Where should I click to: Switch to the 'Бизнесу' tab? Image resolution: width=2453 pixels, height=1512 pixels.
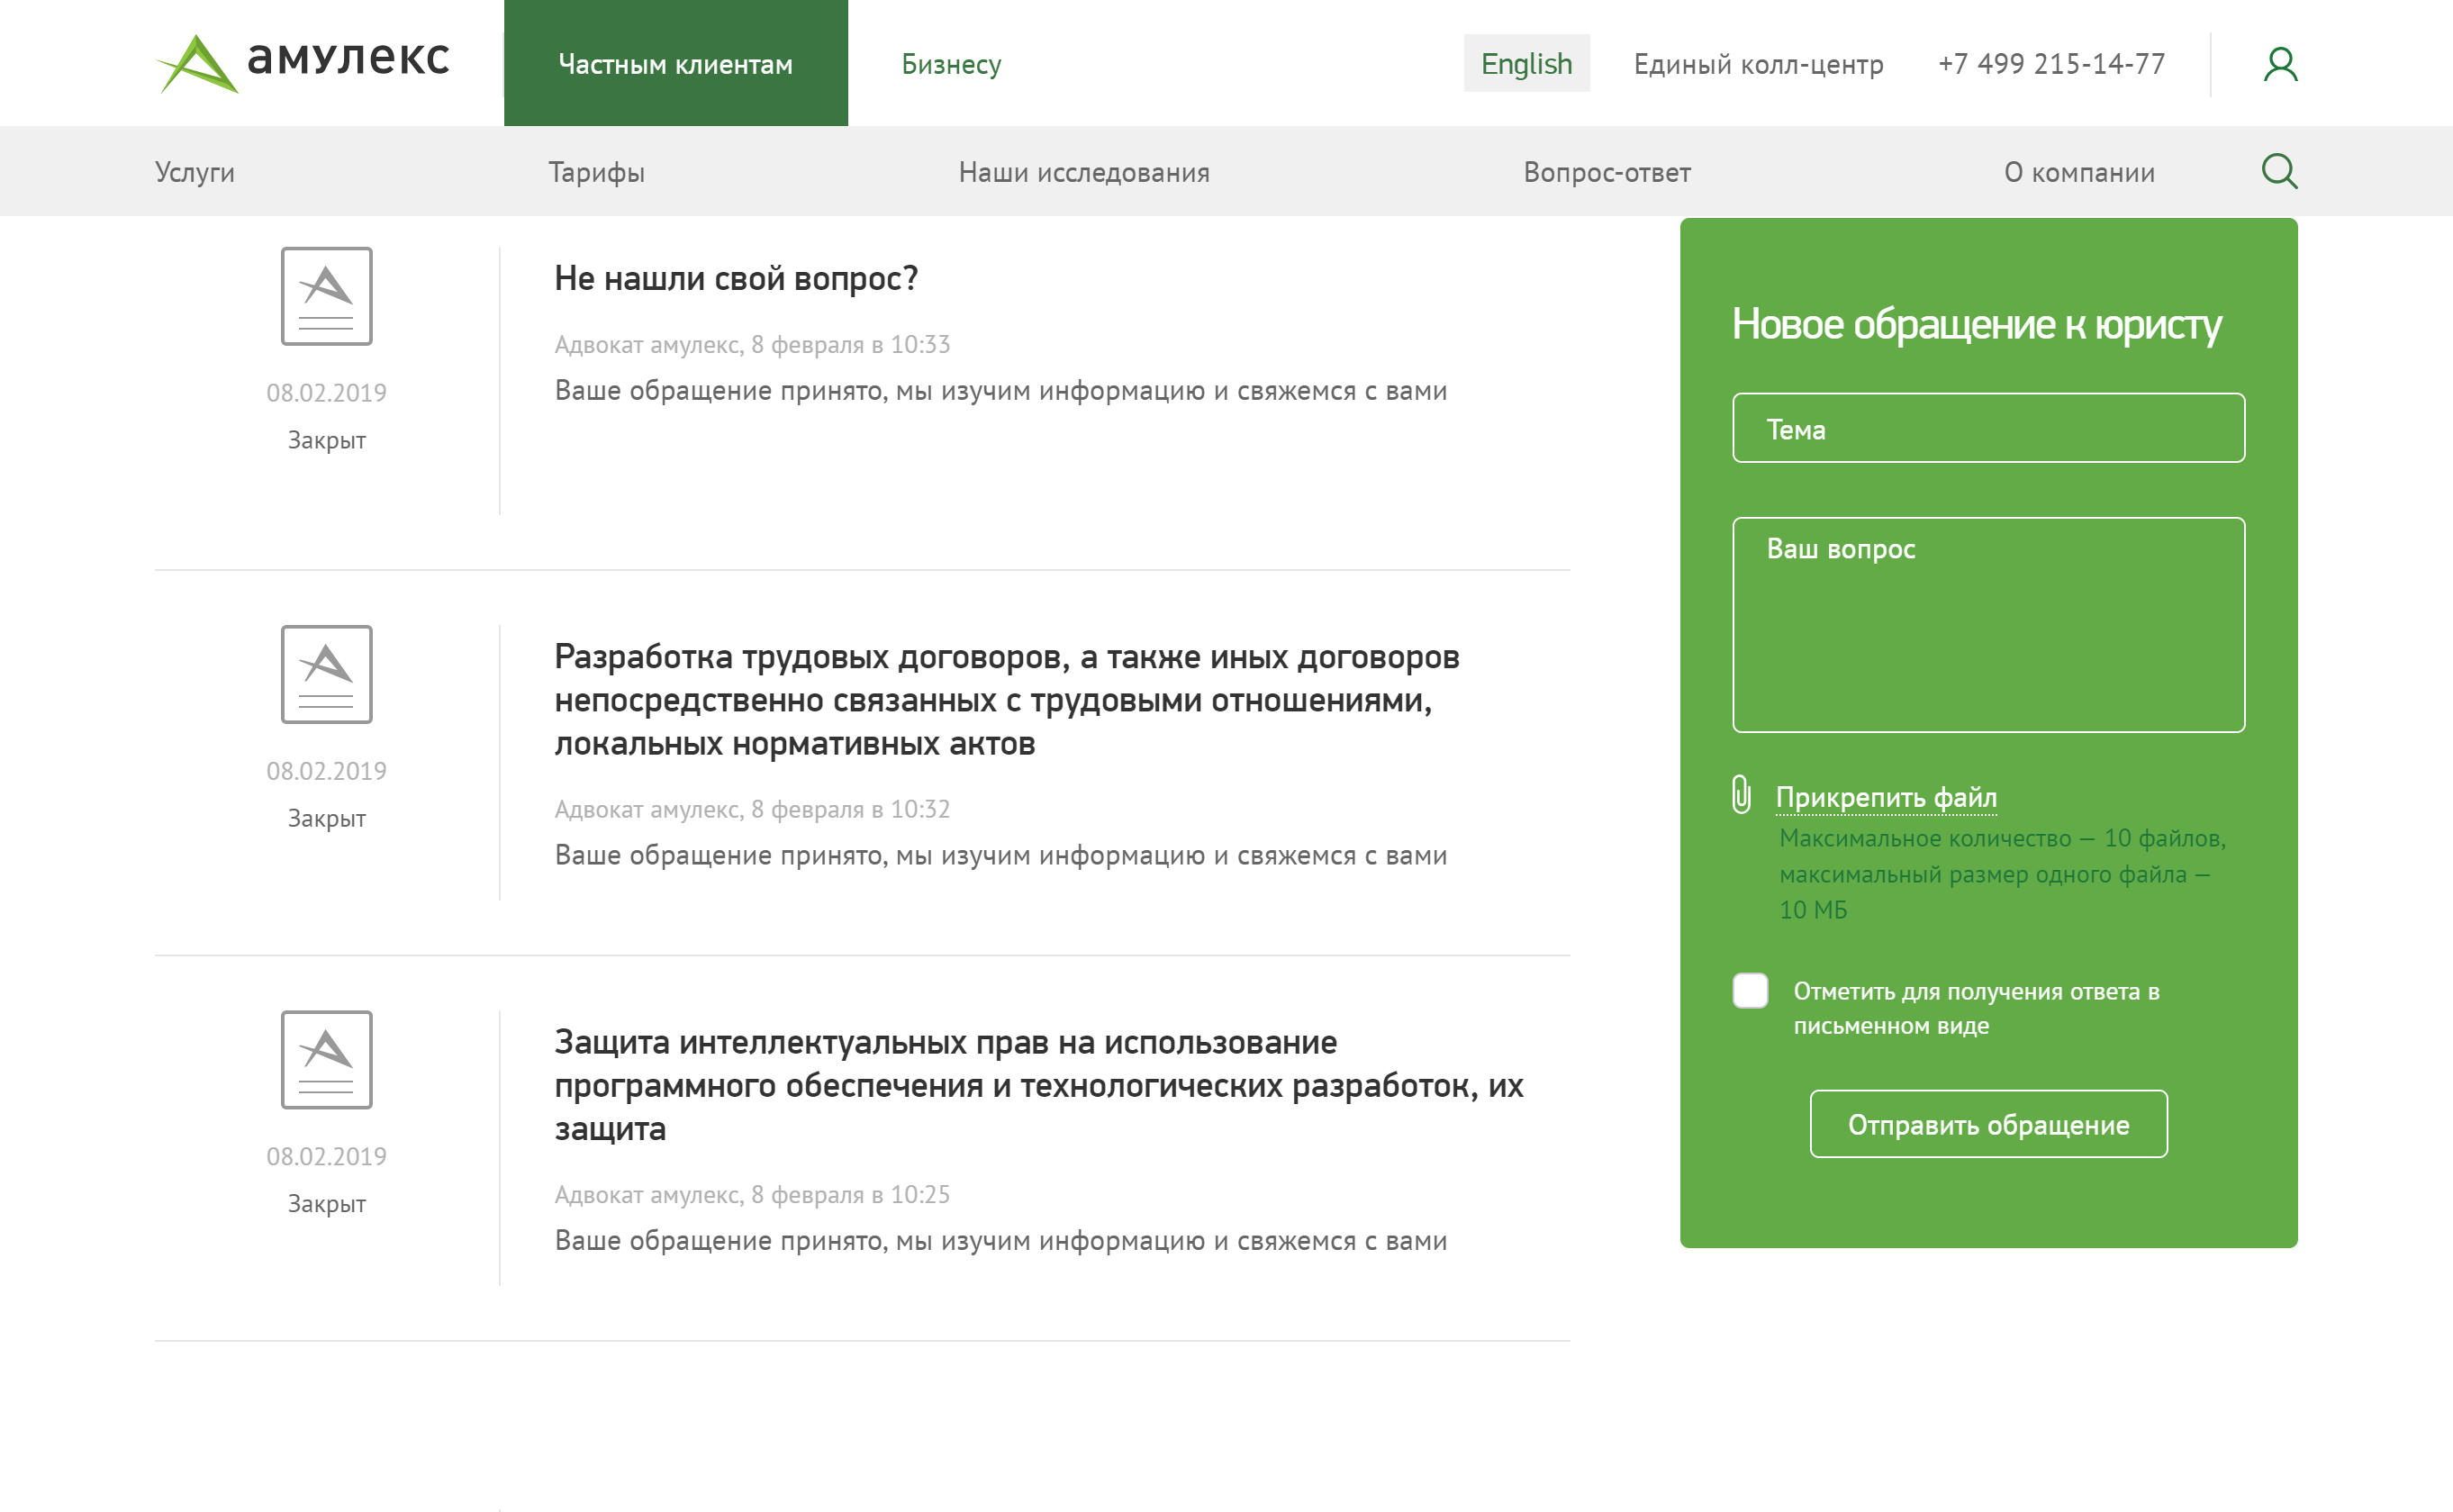tap(951, 64)
